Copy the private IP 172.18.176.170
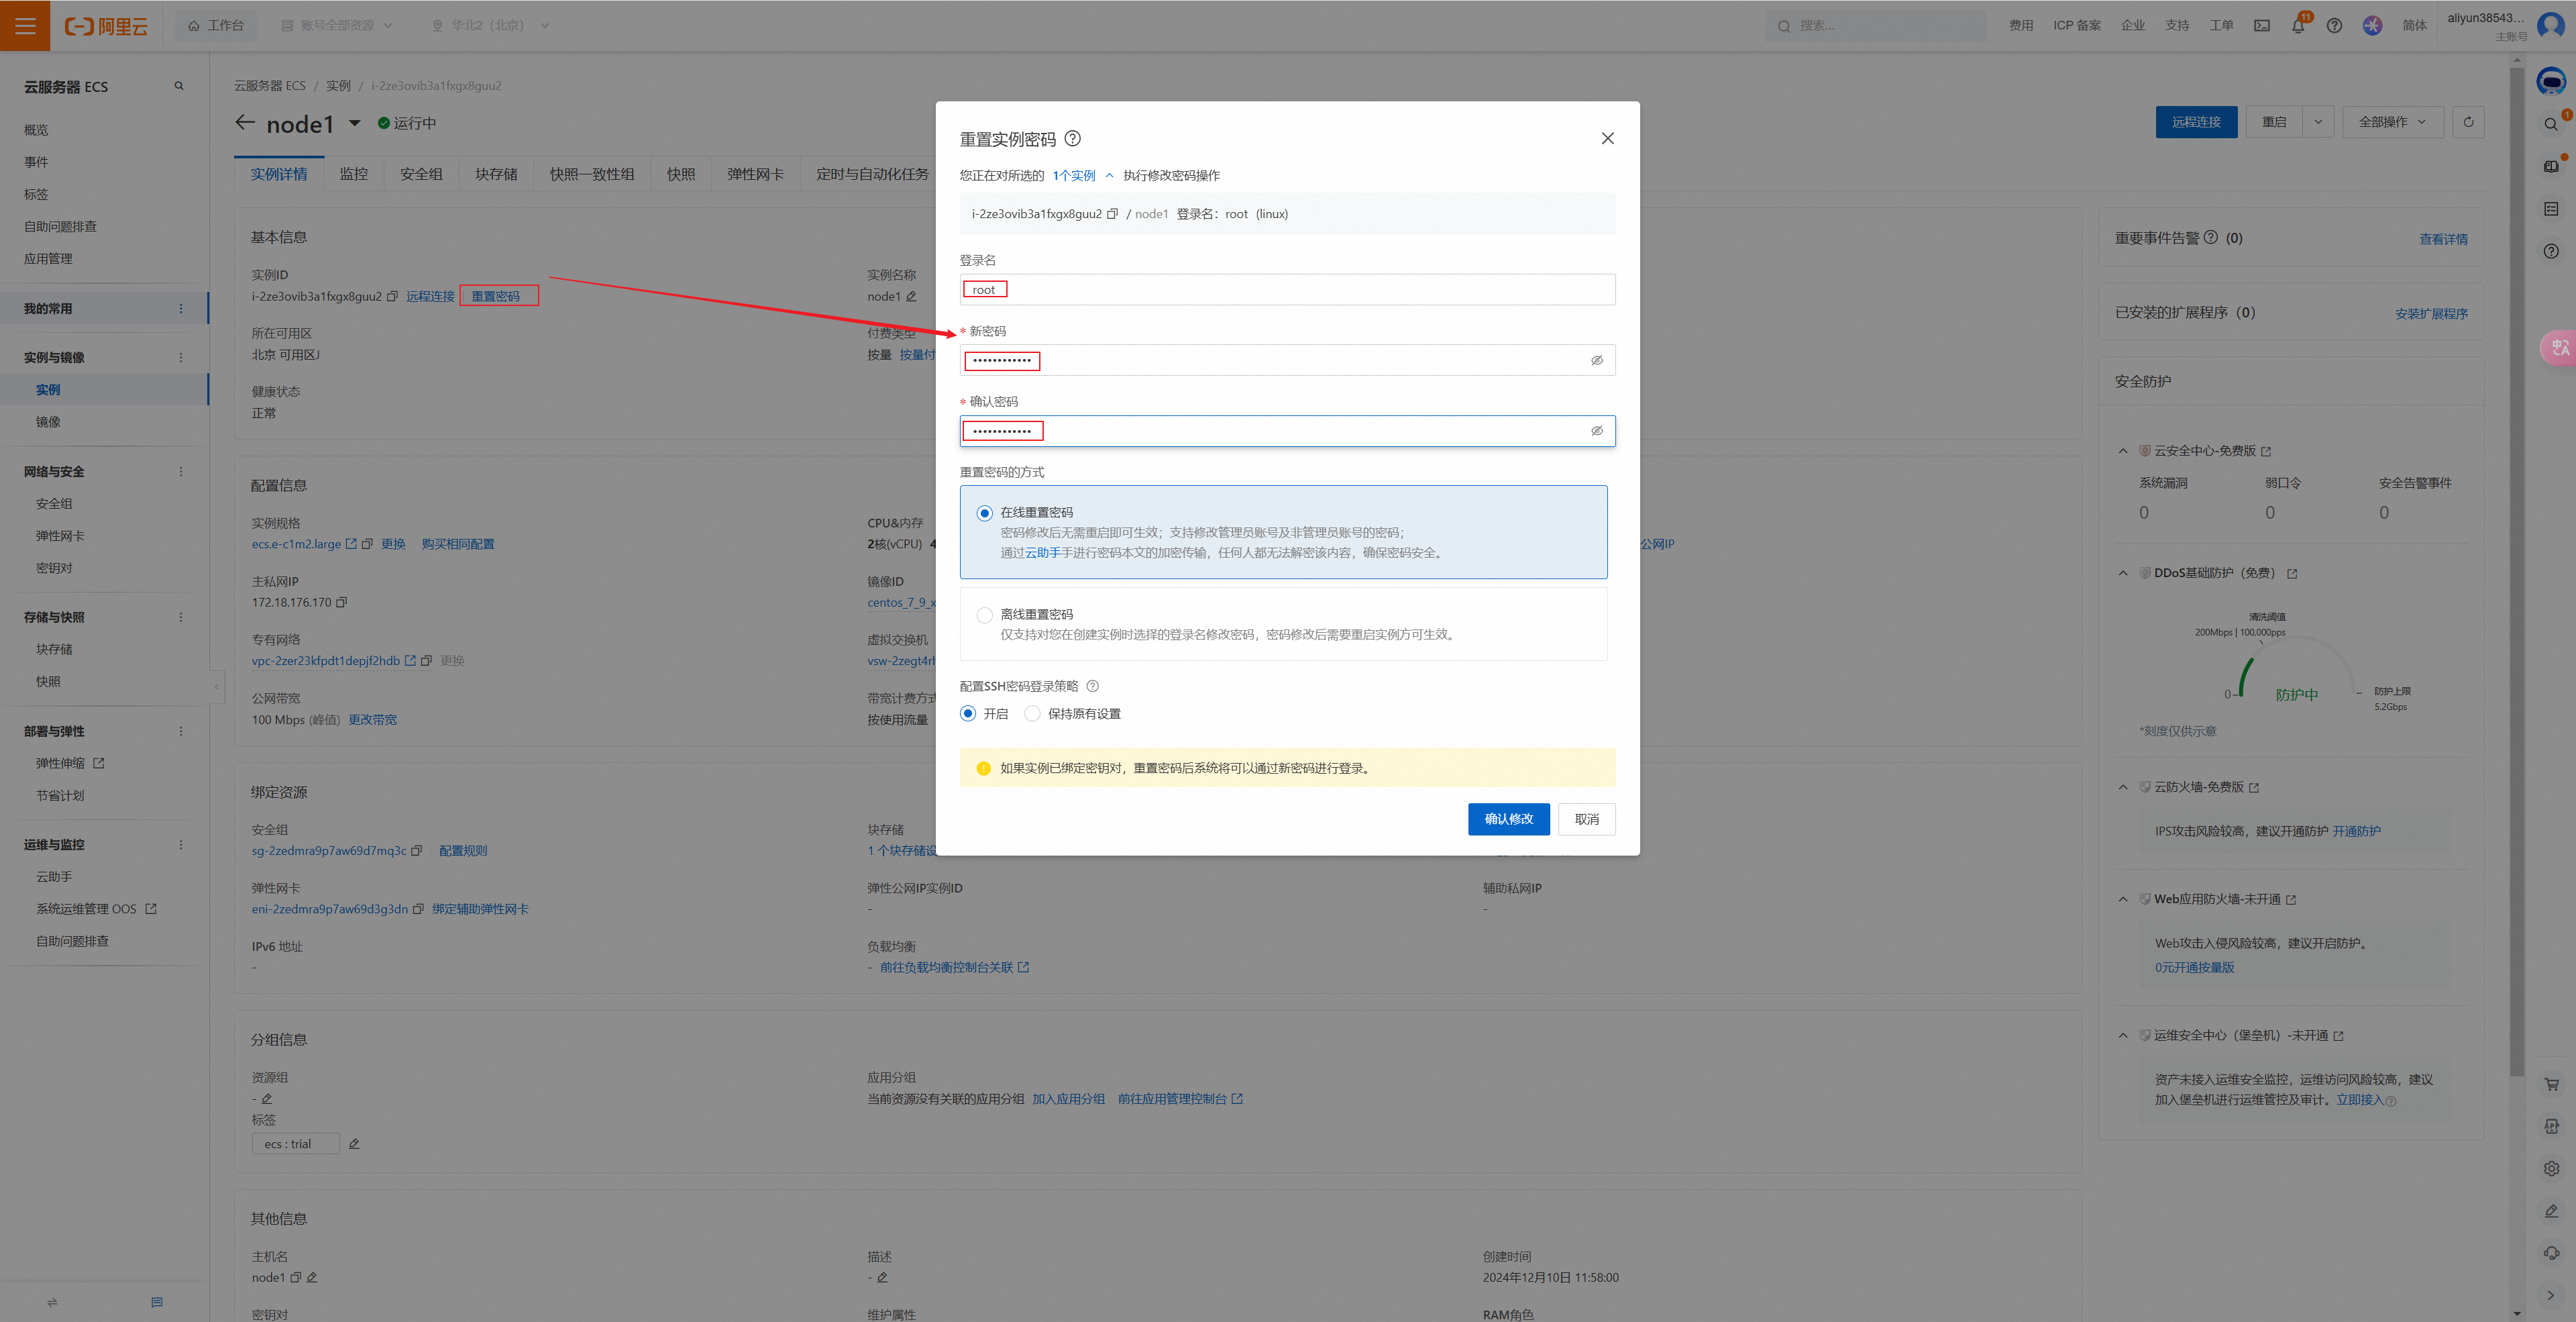 click(x=342, y=602)
